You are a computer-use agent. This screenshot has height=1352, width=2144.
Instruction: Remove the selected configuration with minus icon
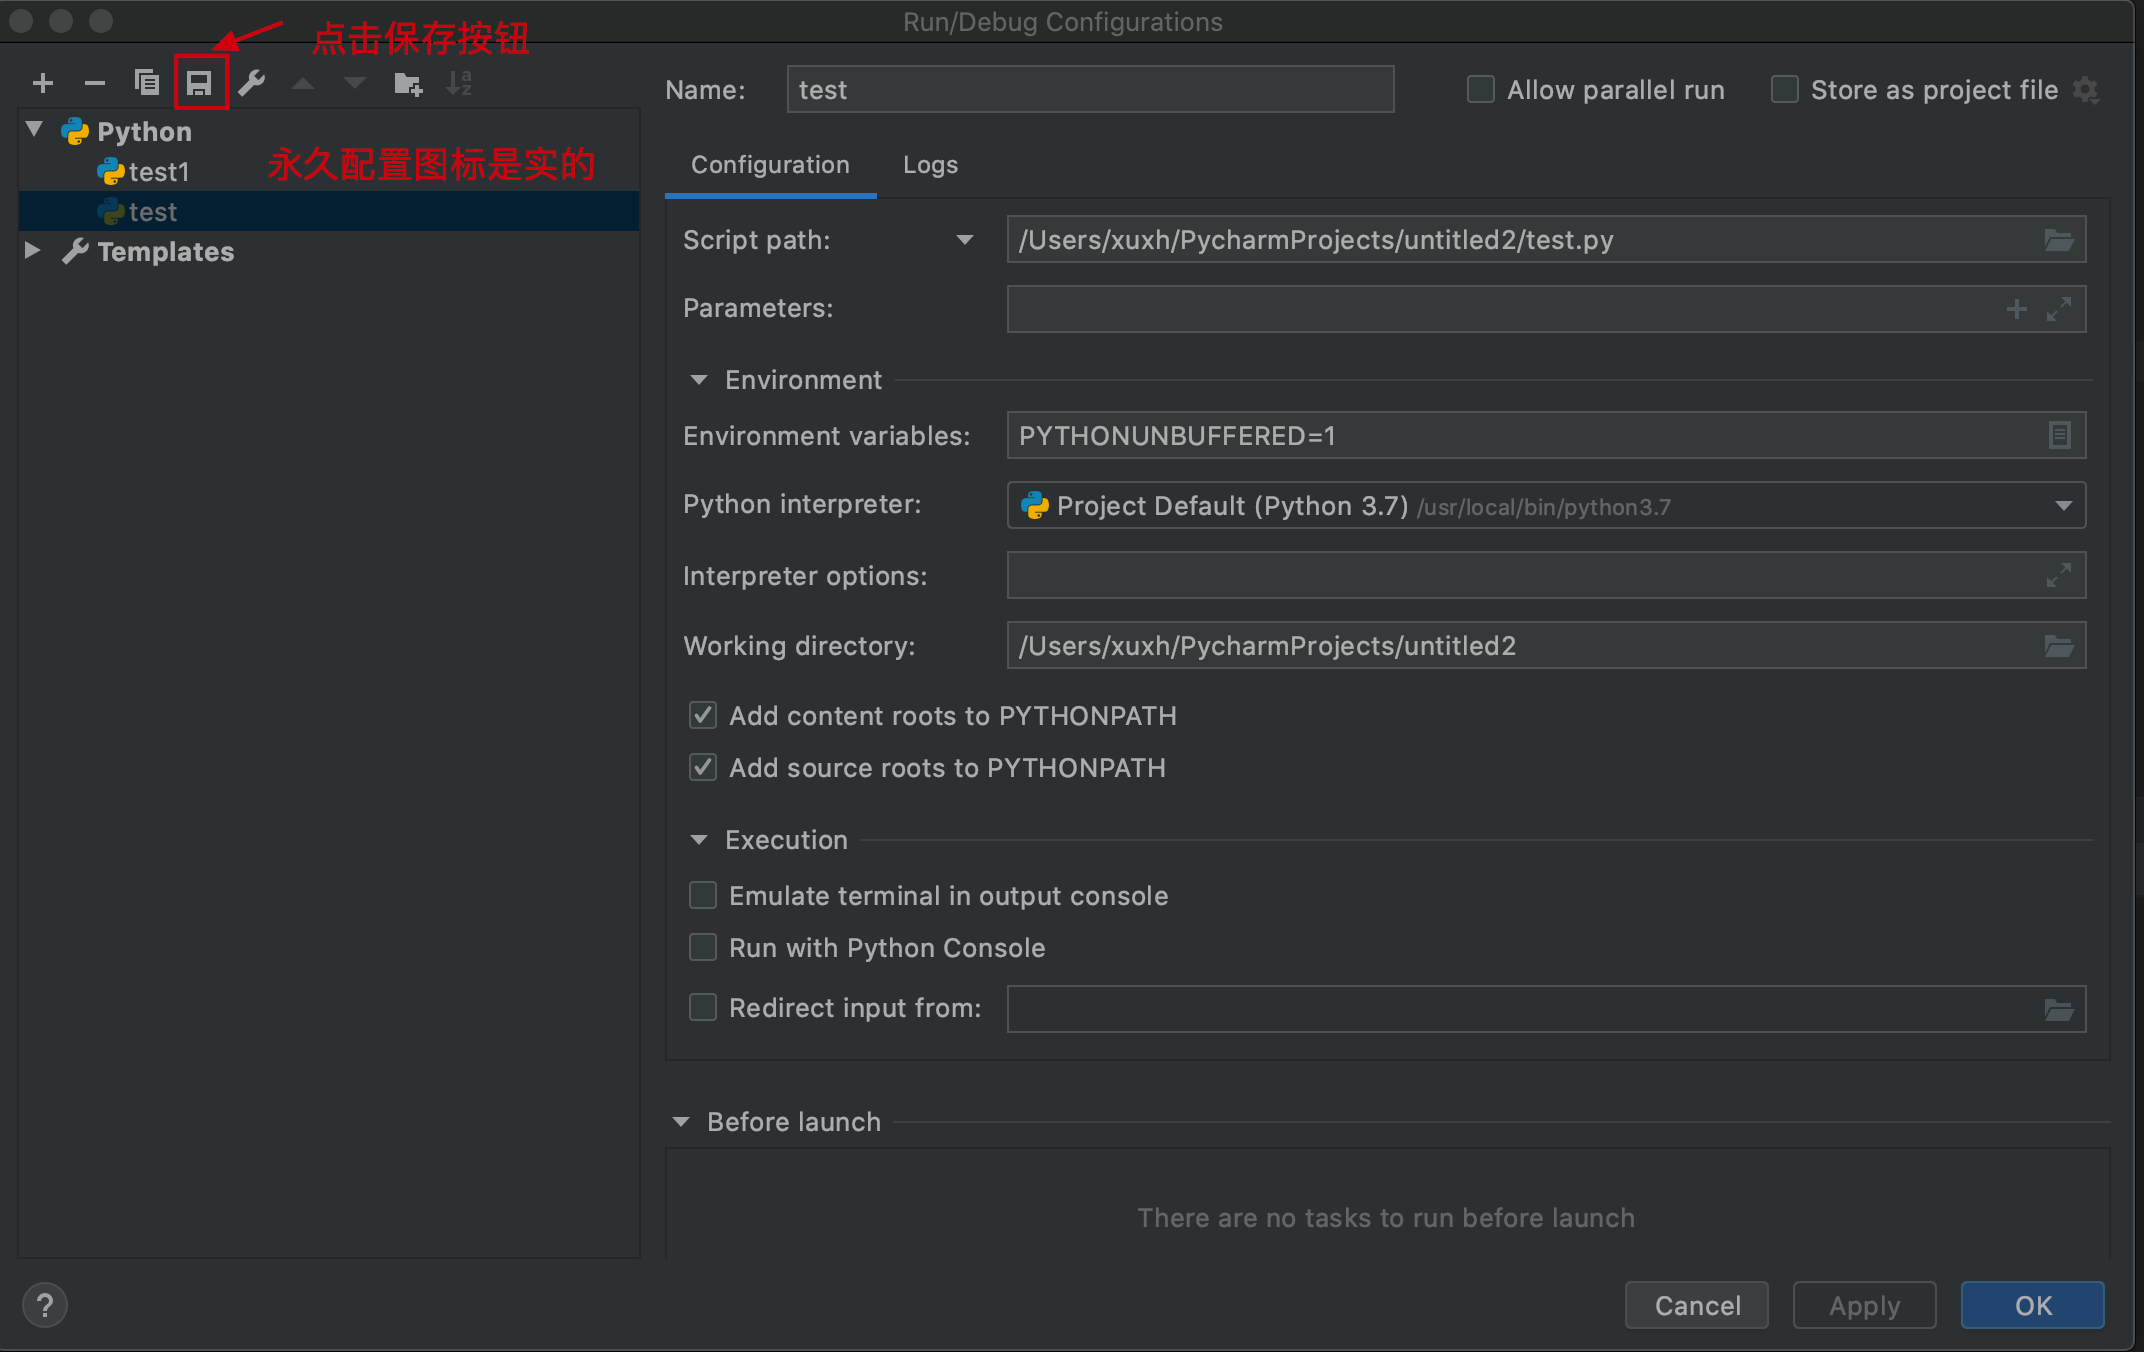[x=95, y=84]
